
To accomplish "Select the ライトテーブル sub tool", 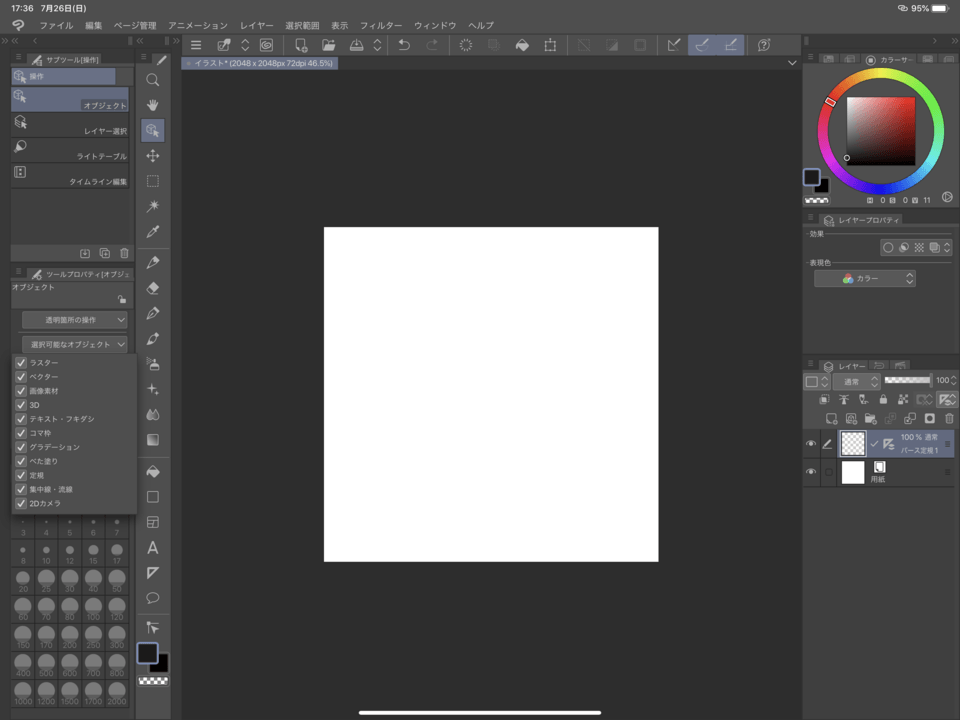I will (x=70, y=150).
